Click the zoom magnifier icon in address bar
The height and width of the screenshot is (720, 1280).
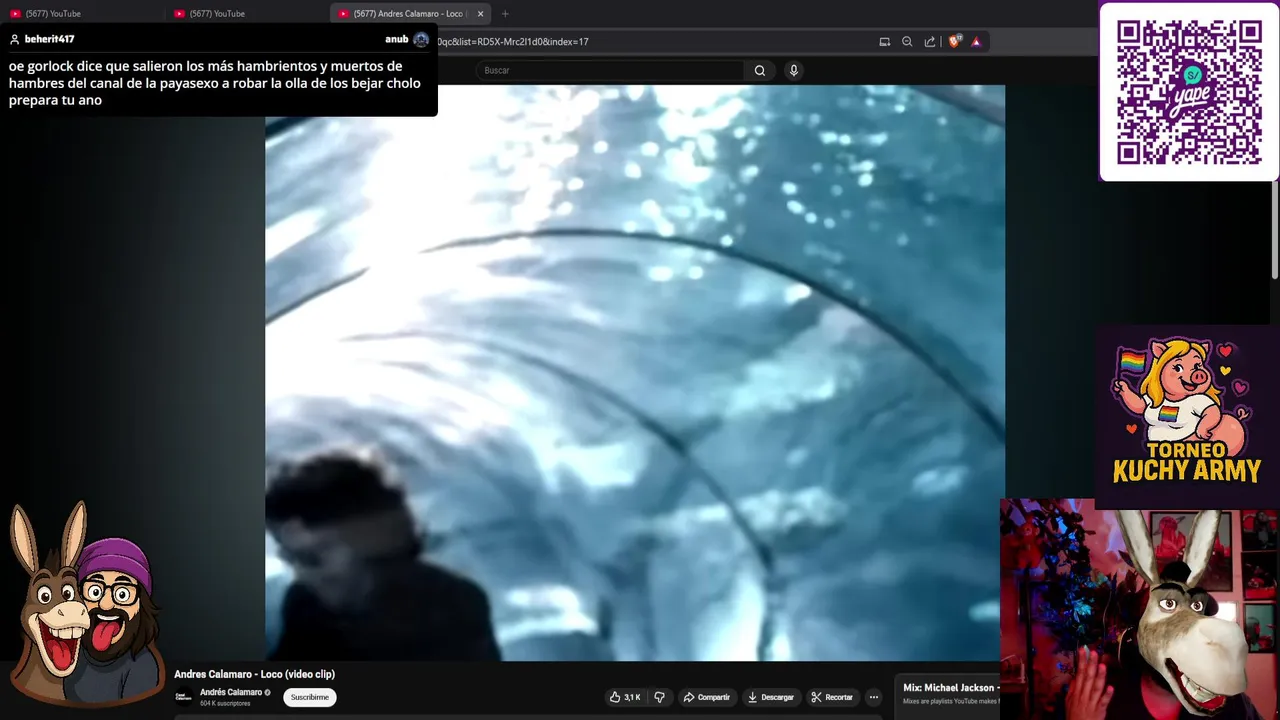tap(907, 42)
